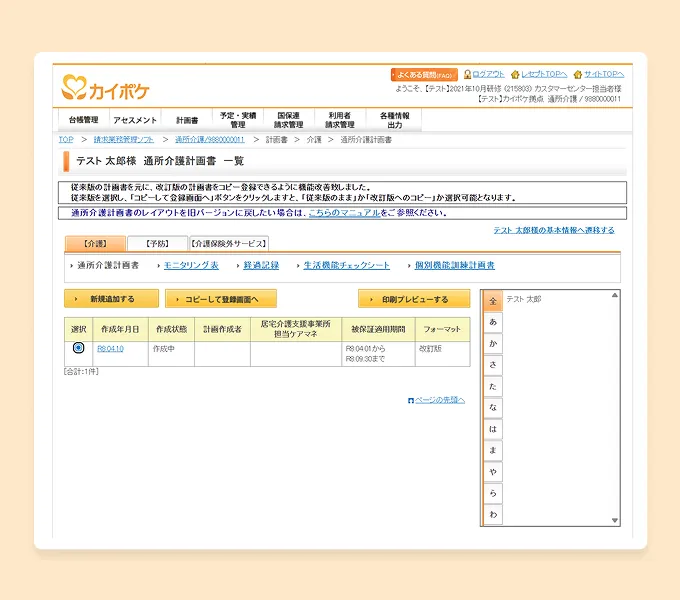This screenshot has width=680, height=600.
Task: Click the user list scroll down arrow
Action: pyautogui.click(x=615, y=520)
